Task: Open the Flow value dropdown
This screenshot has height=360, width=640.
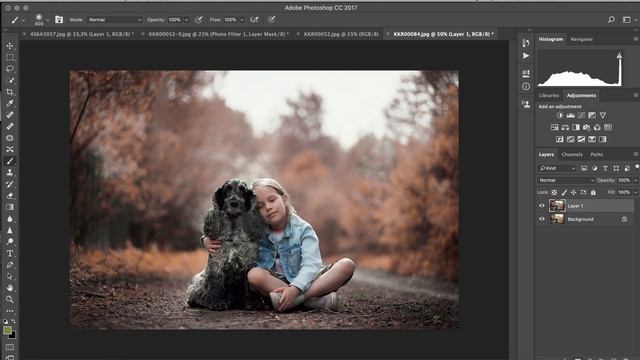Action: (x=242, y=20)
